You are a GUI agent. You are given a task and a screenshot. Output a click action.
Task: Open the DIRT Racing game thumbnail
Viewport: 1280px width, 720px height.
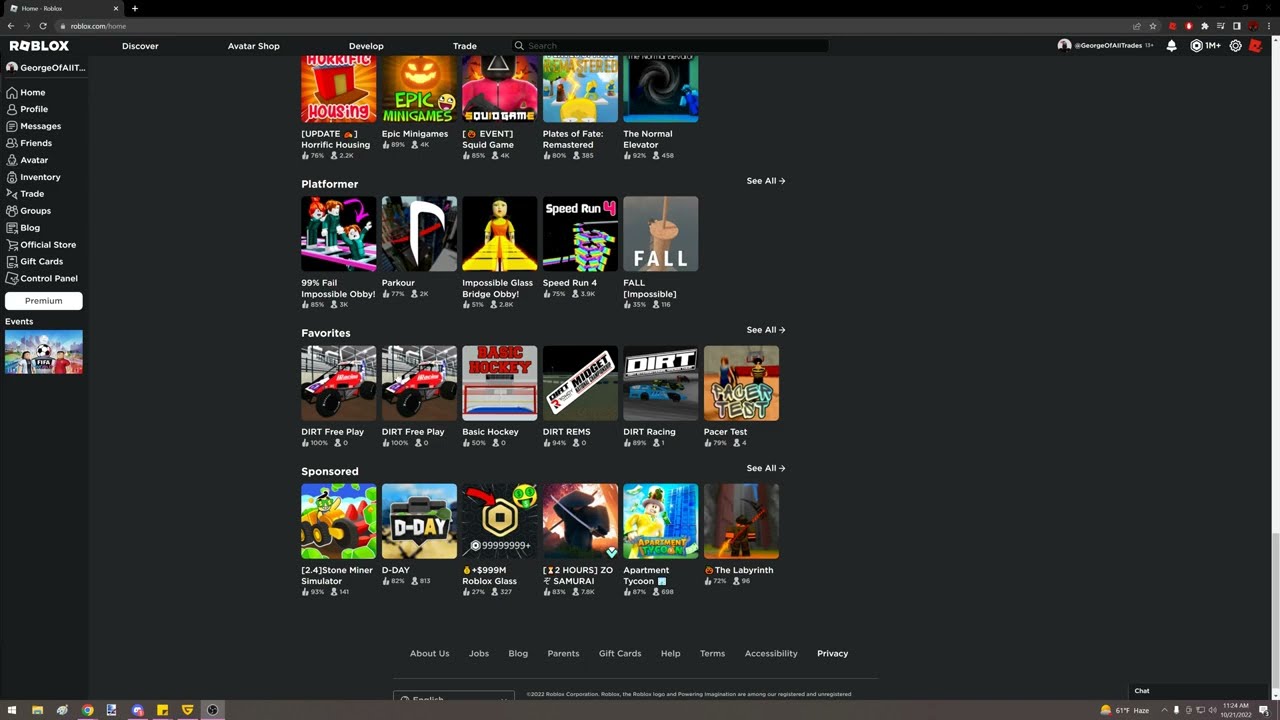[661, 383]
